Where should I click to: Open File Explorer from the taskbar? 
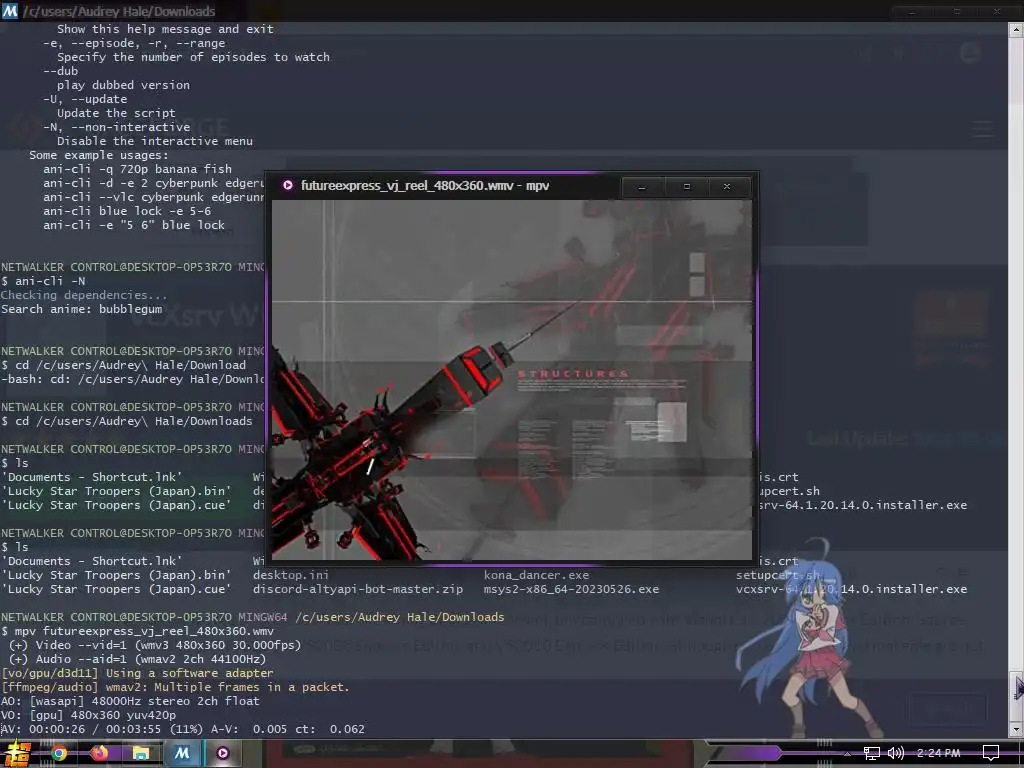[140, 754]
